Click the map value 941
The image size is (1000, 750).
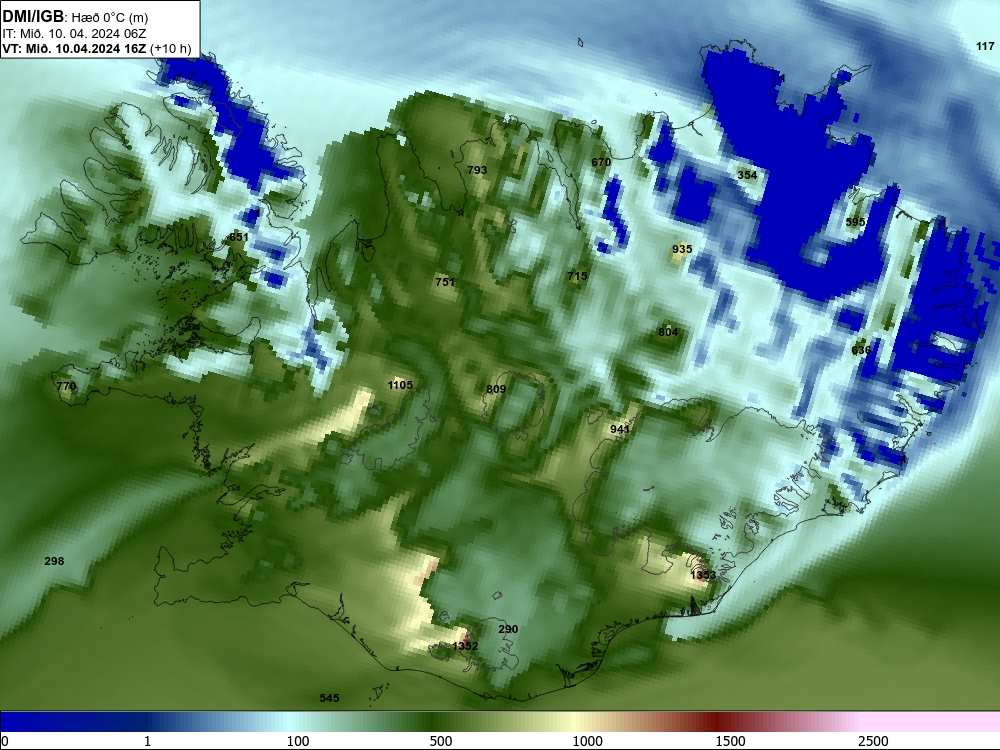click(x=620, y=429)
